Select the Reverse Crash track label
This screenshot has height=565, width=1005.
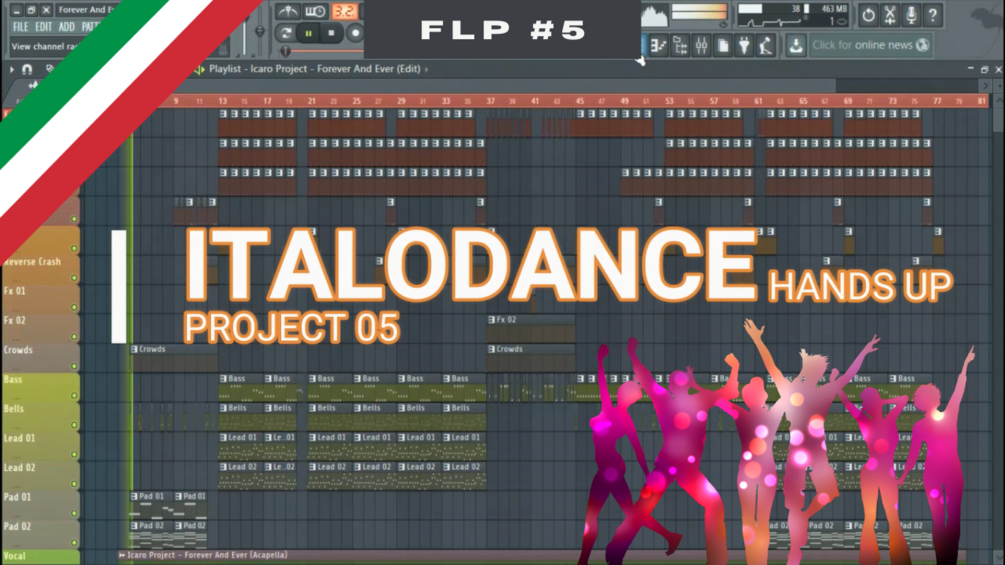(32, 262)
